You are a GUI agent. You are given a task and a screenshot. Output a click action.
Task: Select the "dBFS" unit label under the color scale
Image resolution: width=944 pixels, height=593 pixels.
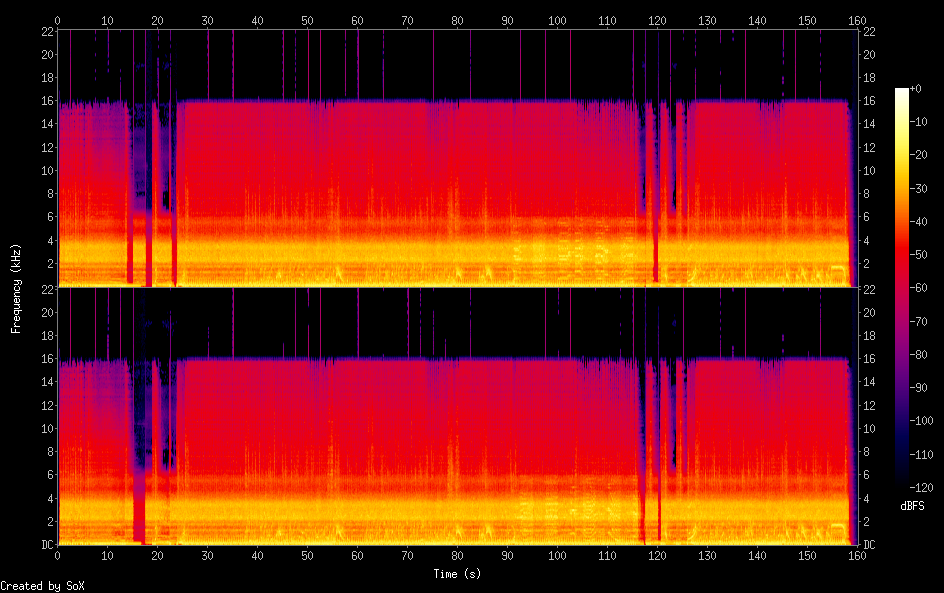912,506
